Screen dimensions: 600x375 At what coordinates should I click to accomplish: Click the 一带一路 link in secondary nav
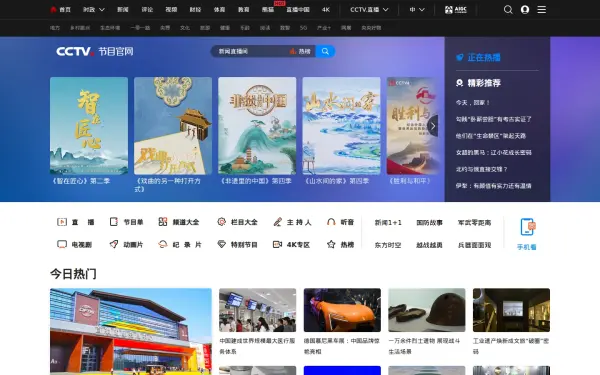coord(140,28)
